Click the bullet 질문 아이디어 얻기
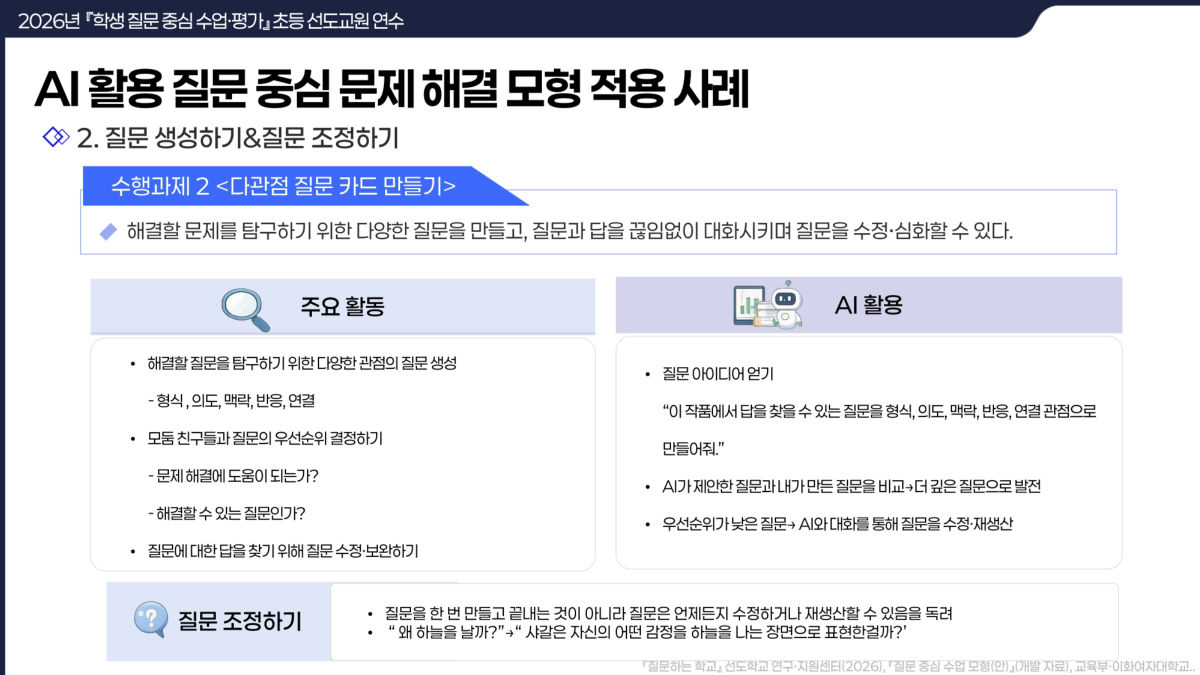 pos(718,374)
